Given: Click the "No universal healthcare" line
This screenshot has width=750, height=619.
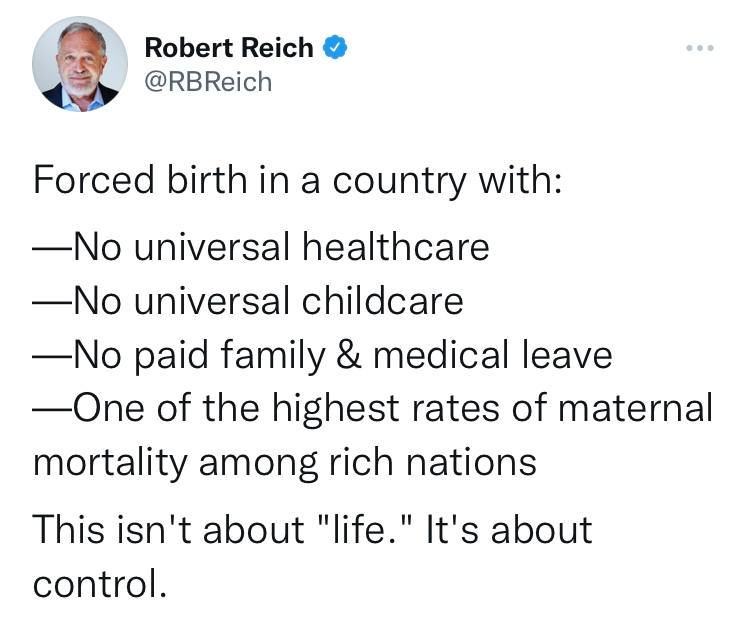Looking at the screenshot, I should click(x=261, y=245).
